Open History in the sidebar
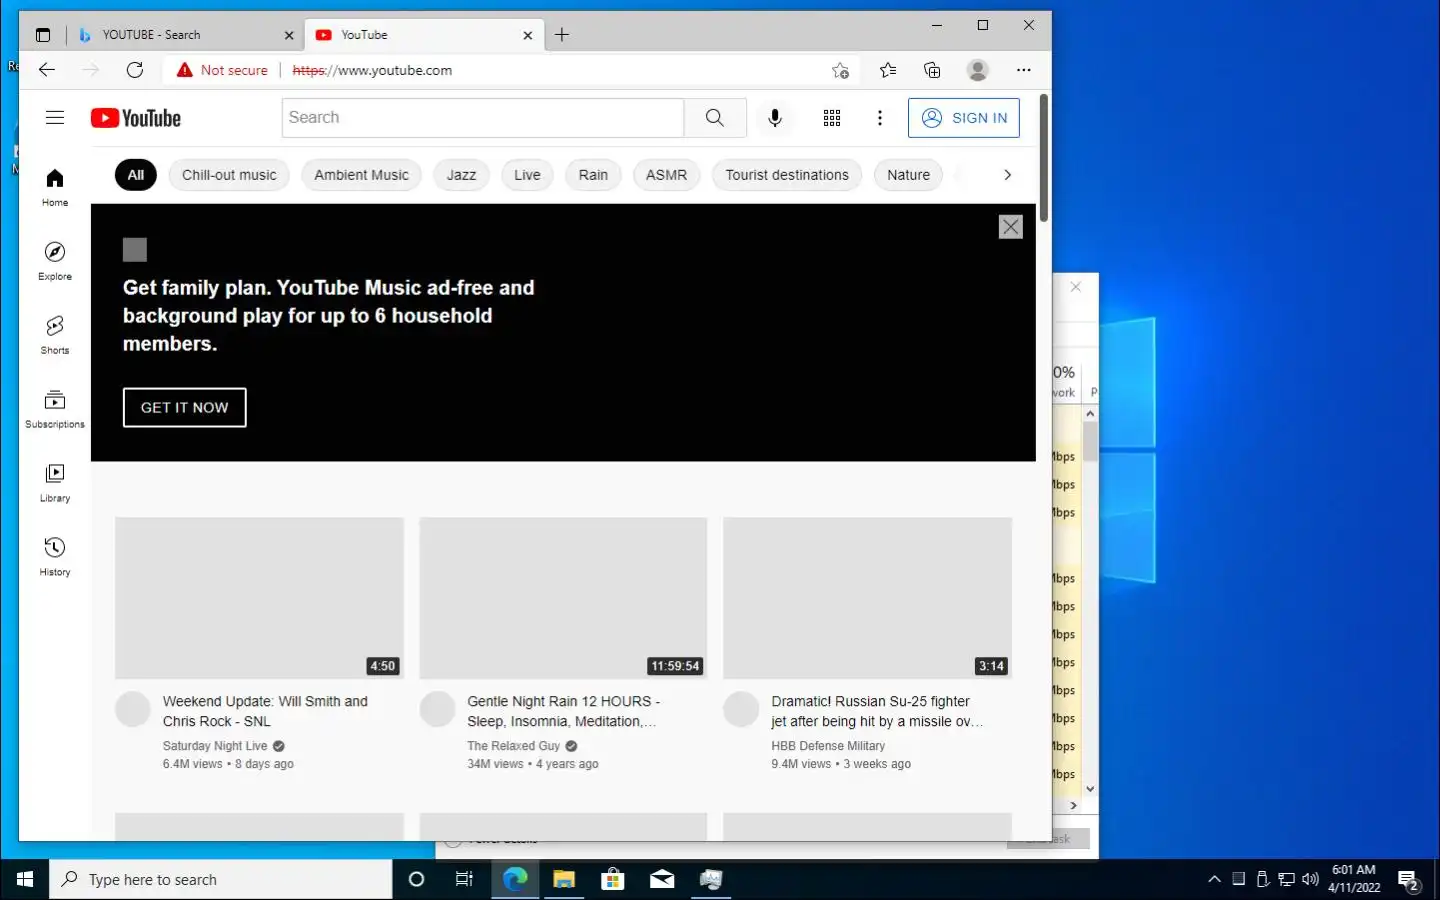Viewport: 1440px width, 900px height. click(x=55, y=557)
